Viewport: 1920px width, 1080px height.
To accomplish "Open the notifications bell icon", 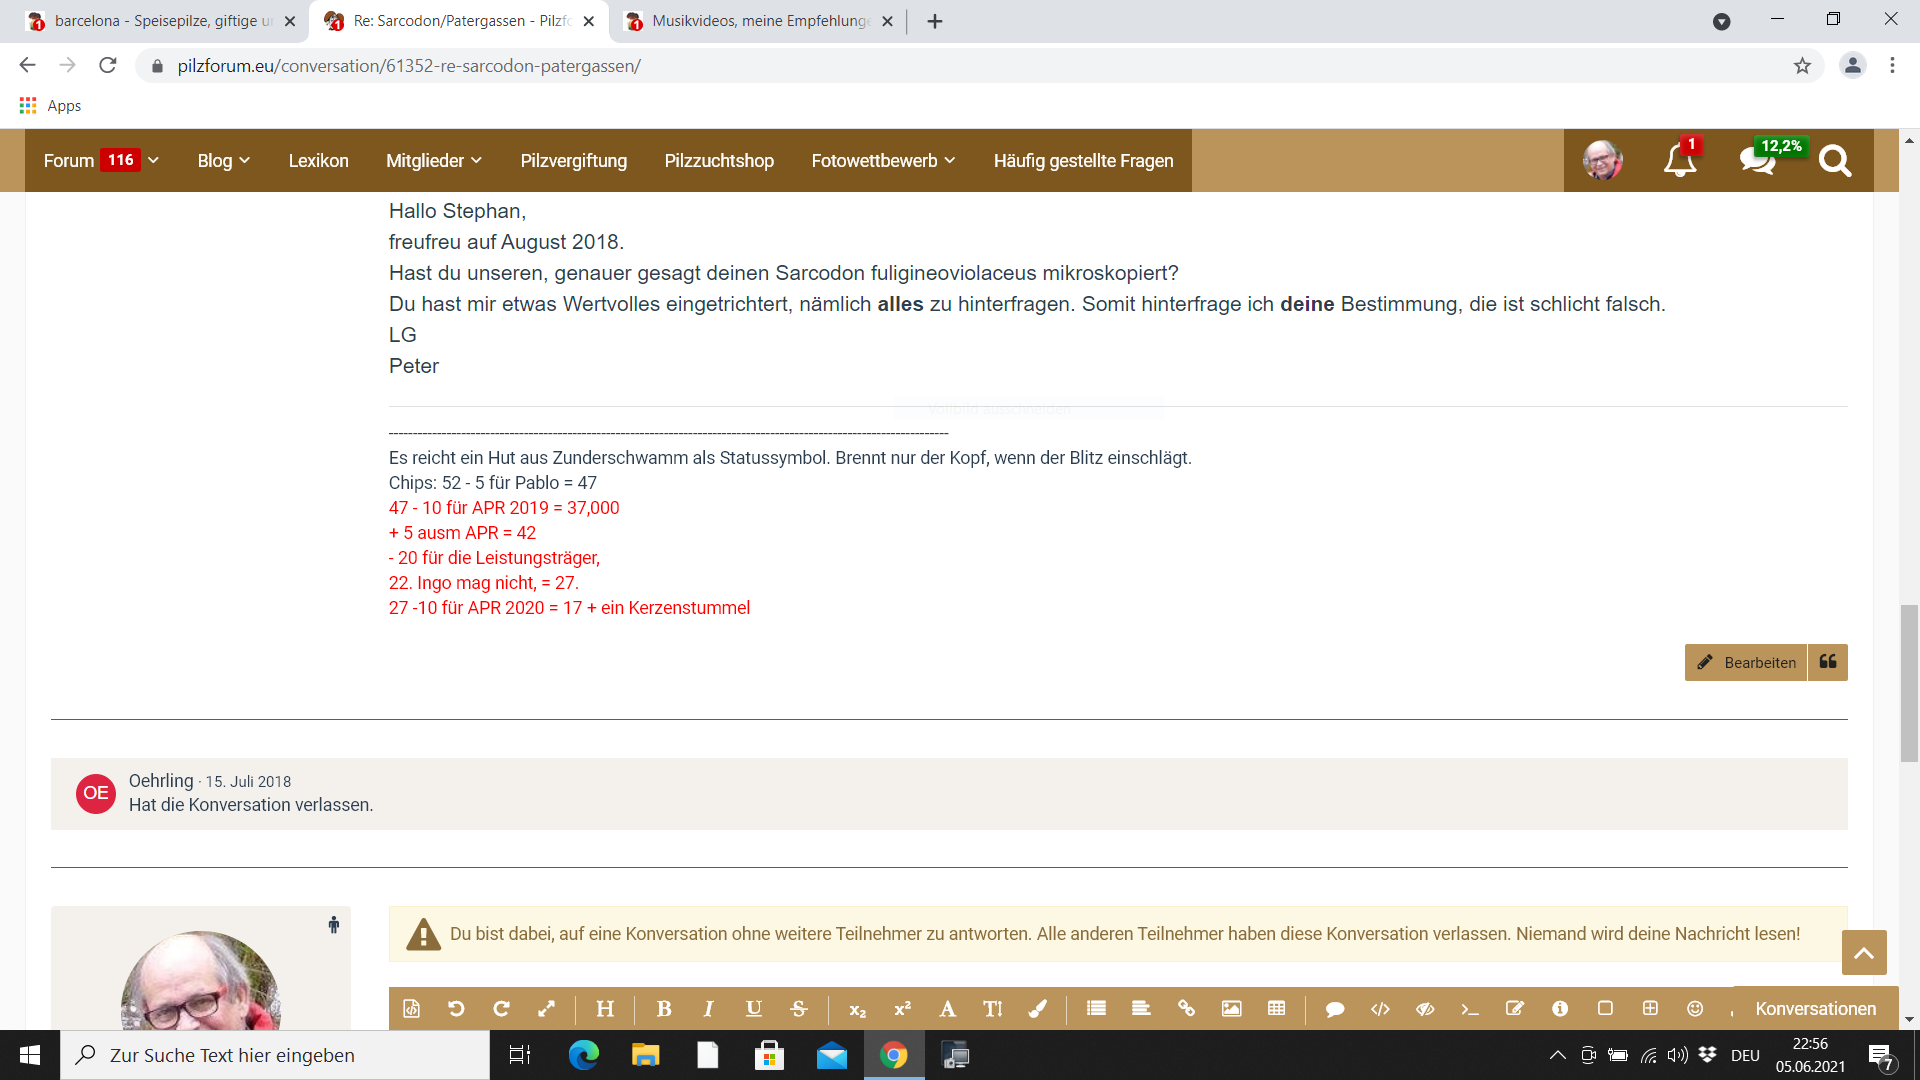I will tap(1680, 160).
